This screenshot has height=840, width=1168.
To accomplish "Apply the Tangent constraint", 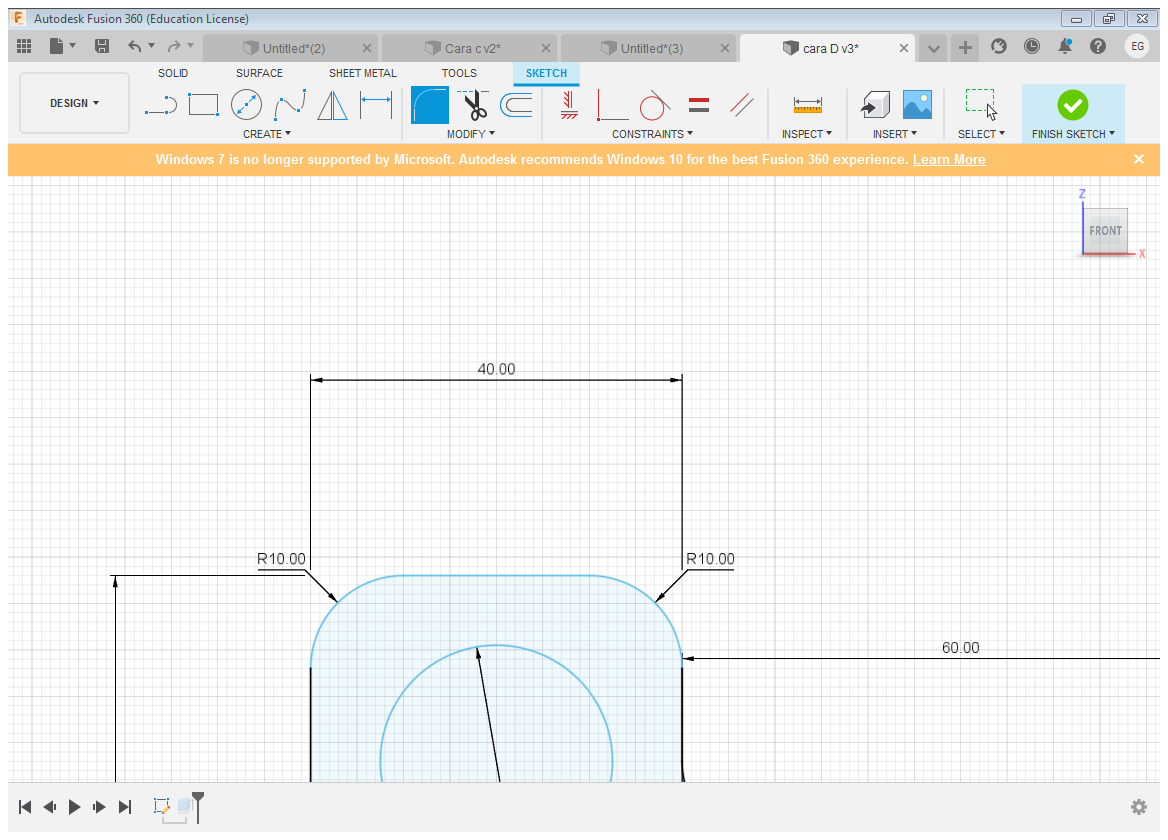I will pos(654,104).
